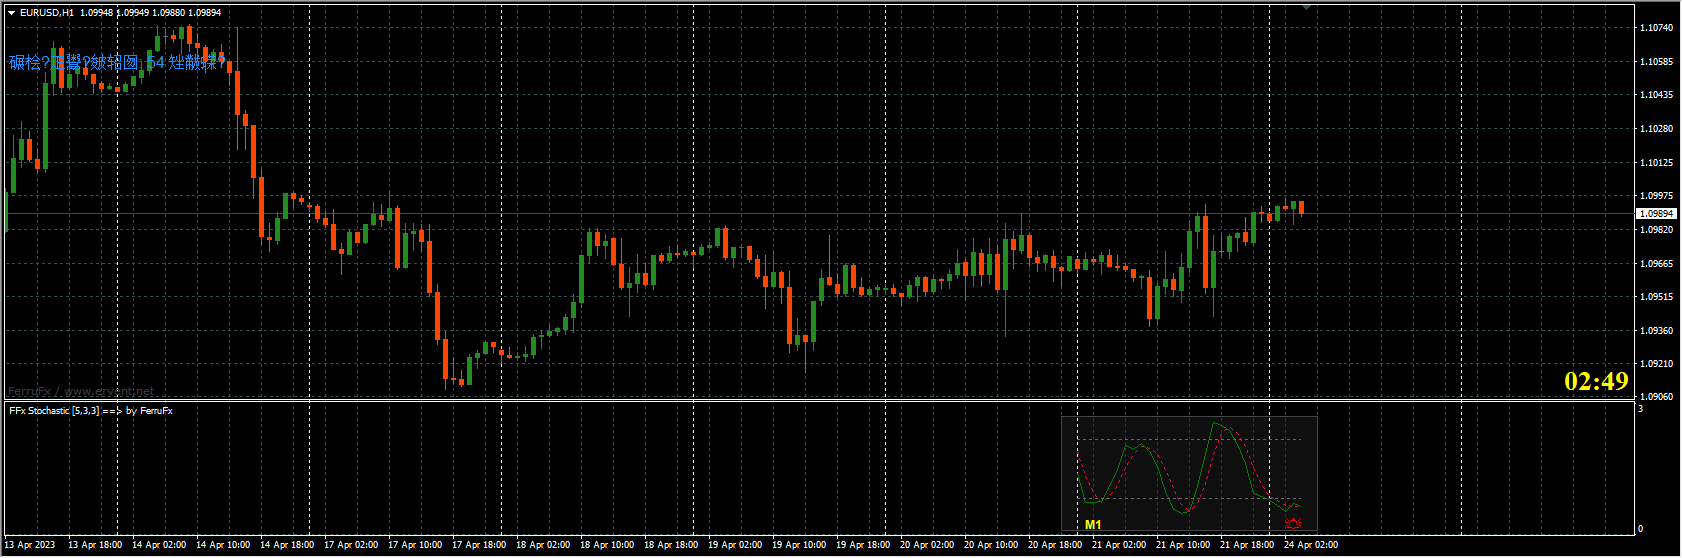Click the 19 Apr 10:00 time label
Screen dimensions: 1682x558
[799, 545]
